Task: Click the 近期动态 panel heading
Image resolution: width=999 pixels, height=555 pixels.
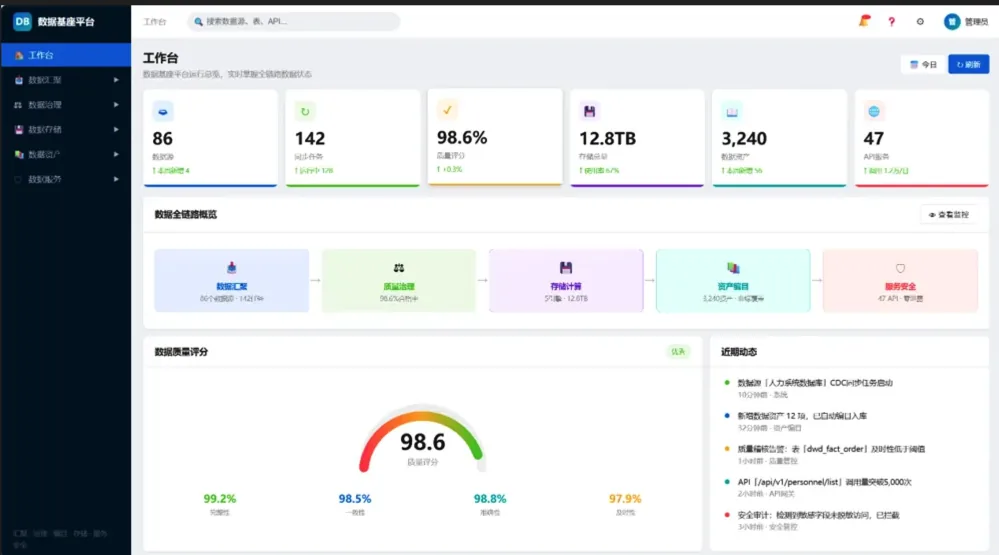Action: (x=739, y=352)
